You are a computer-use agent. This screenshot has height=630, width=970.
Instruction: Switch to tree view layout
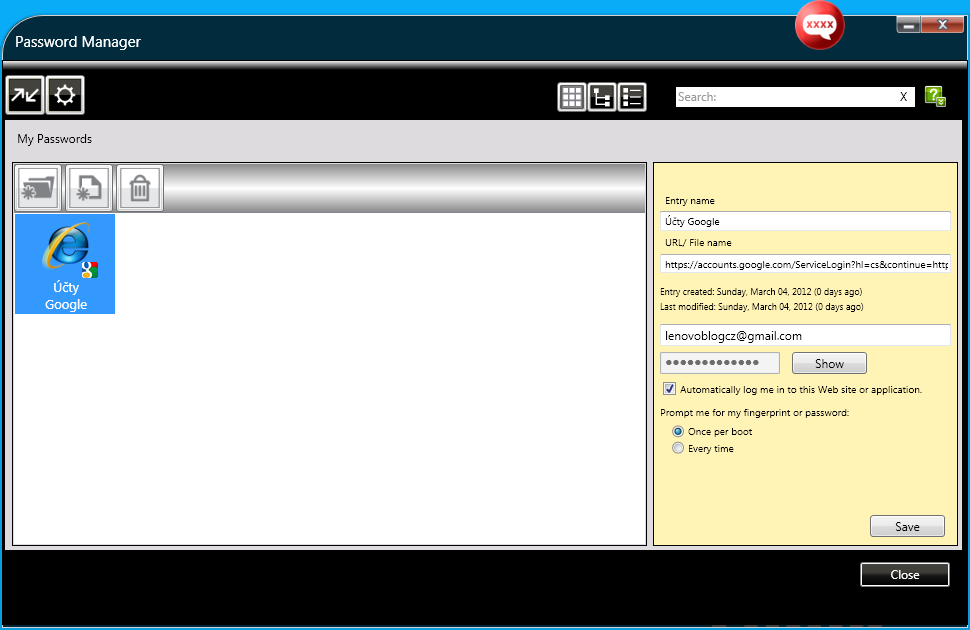tap(602, 97)
